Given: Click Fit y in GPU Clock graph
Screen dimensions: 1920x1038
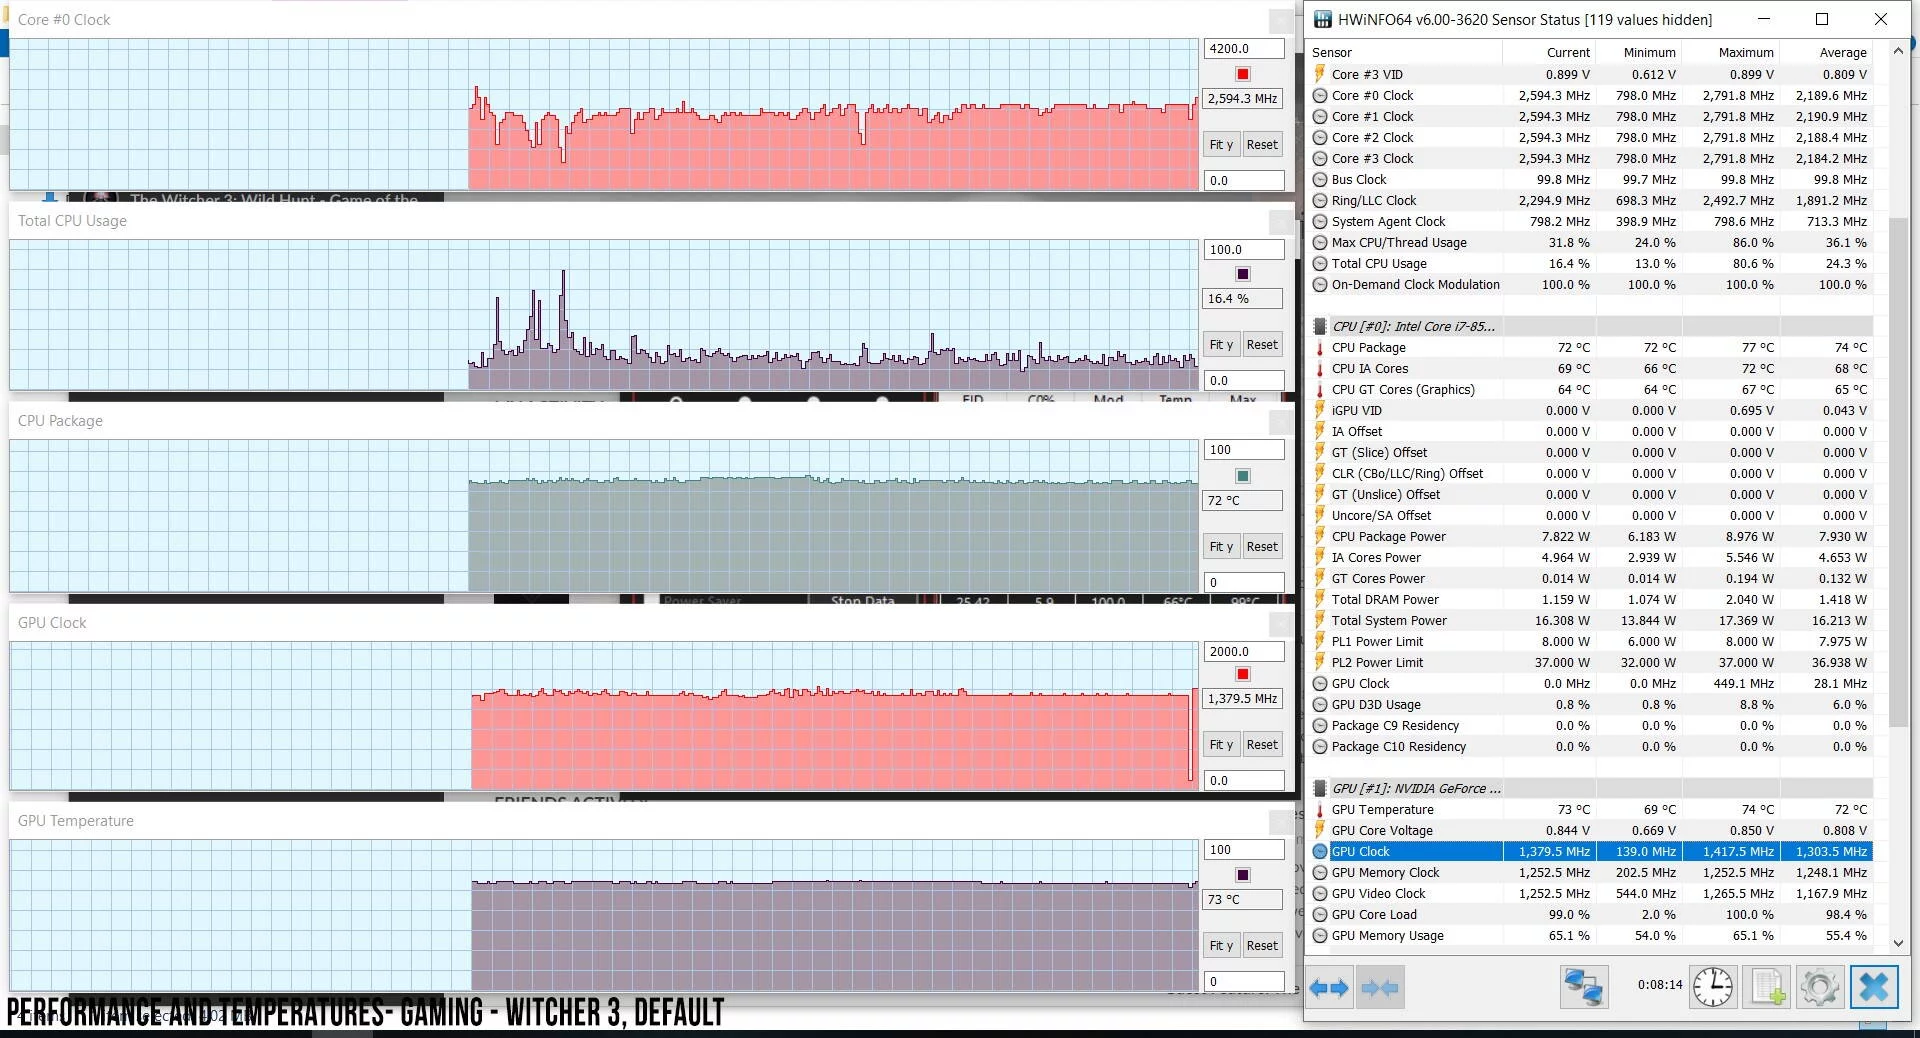Looking at the screenshot, I should click(x=1221, y=744).
